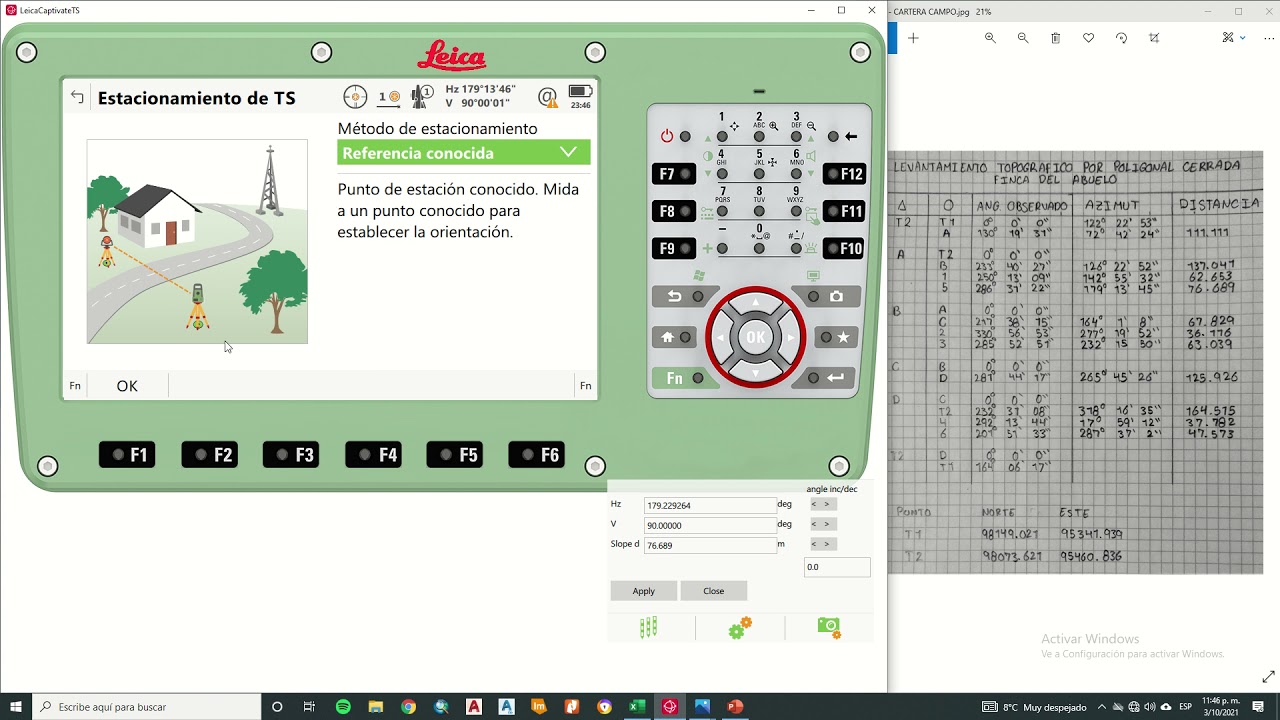The height and width of the screenshot is (720, 1280).
Task: Click keypad key 9 WXYZ
Action: [796, 211]
